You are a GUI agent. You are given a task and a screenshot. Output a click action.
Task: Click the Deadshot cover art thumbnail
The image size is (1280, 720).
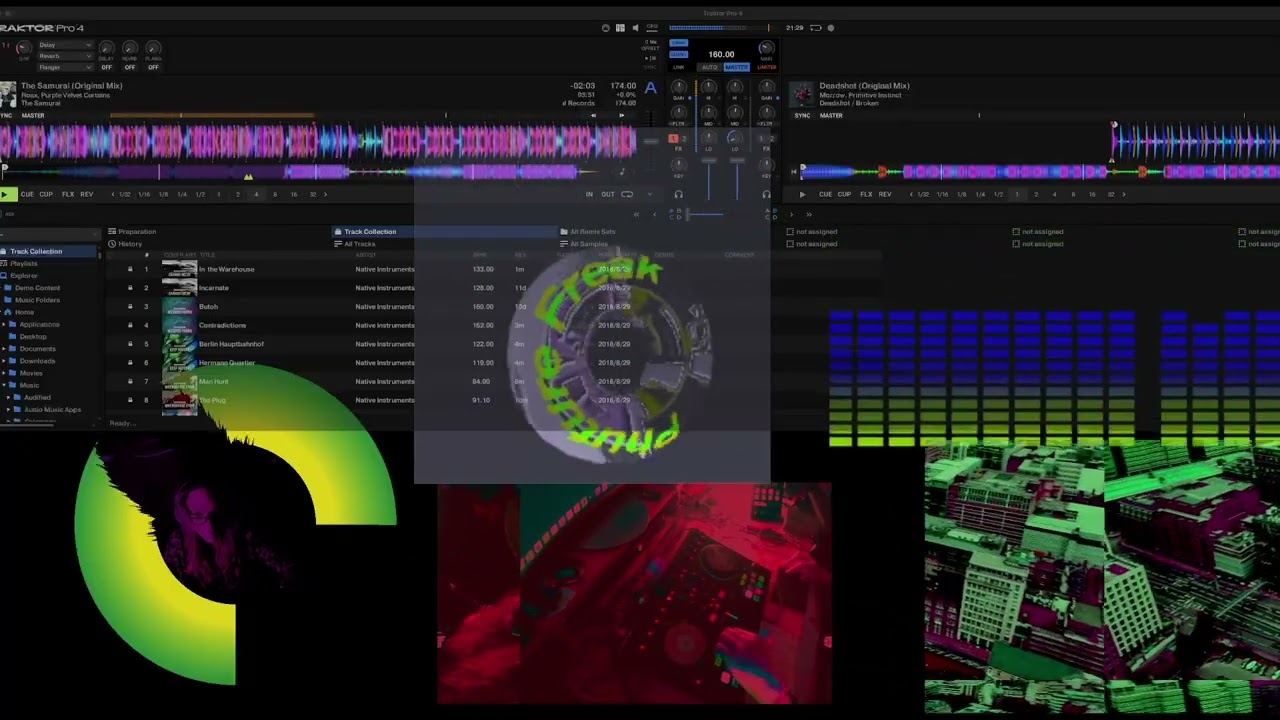click(803, 94)
